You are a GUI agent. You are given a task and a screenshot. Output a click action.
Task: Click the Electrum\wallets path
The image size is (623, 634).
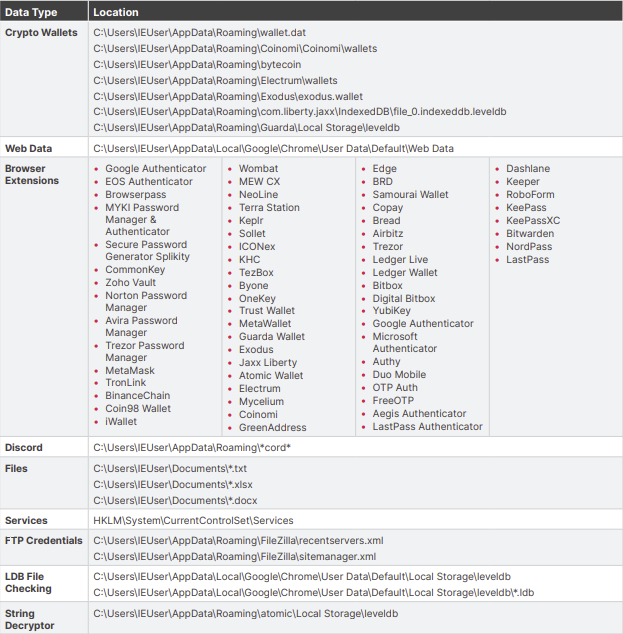pos(215,80)
